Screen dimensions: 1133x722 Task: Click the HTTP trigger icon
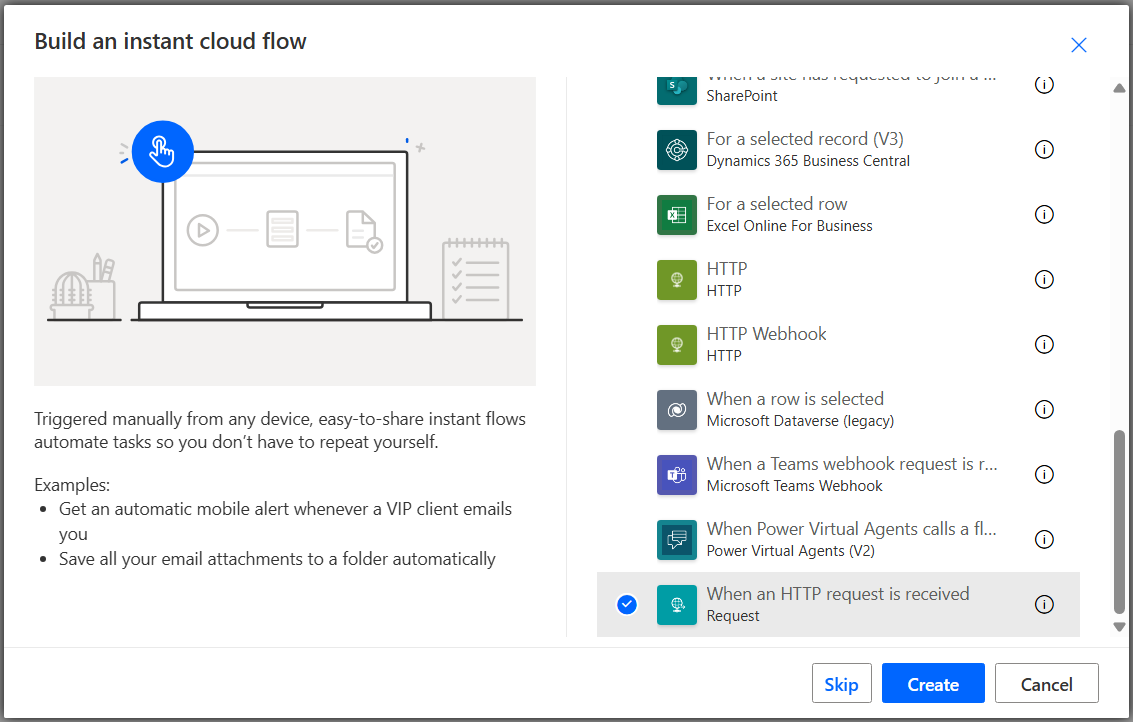click(676, 279)
